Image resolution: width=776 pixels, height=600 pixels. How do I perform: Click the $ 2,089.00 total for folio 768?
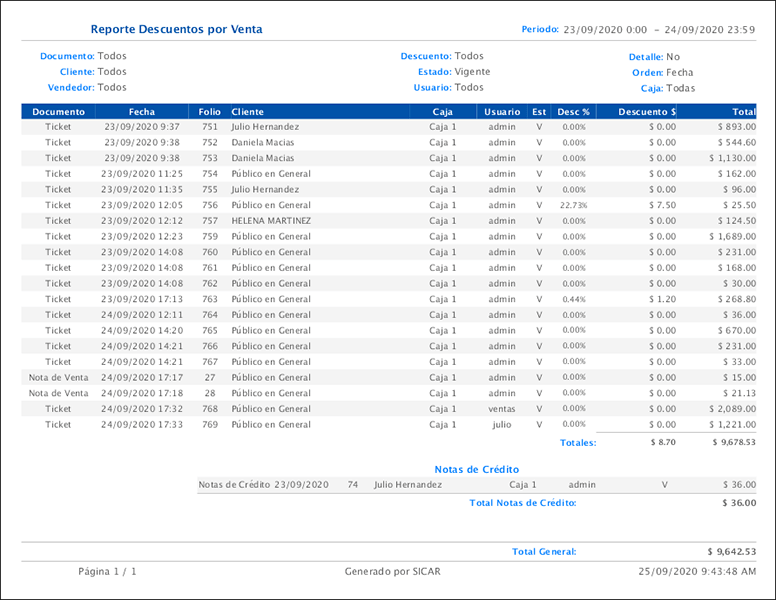pos(732,409)
